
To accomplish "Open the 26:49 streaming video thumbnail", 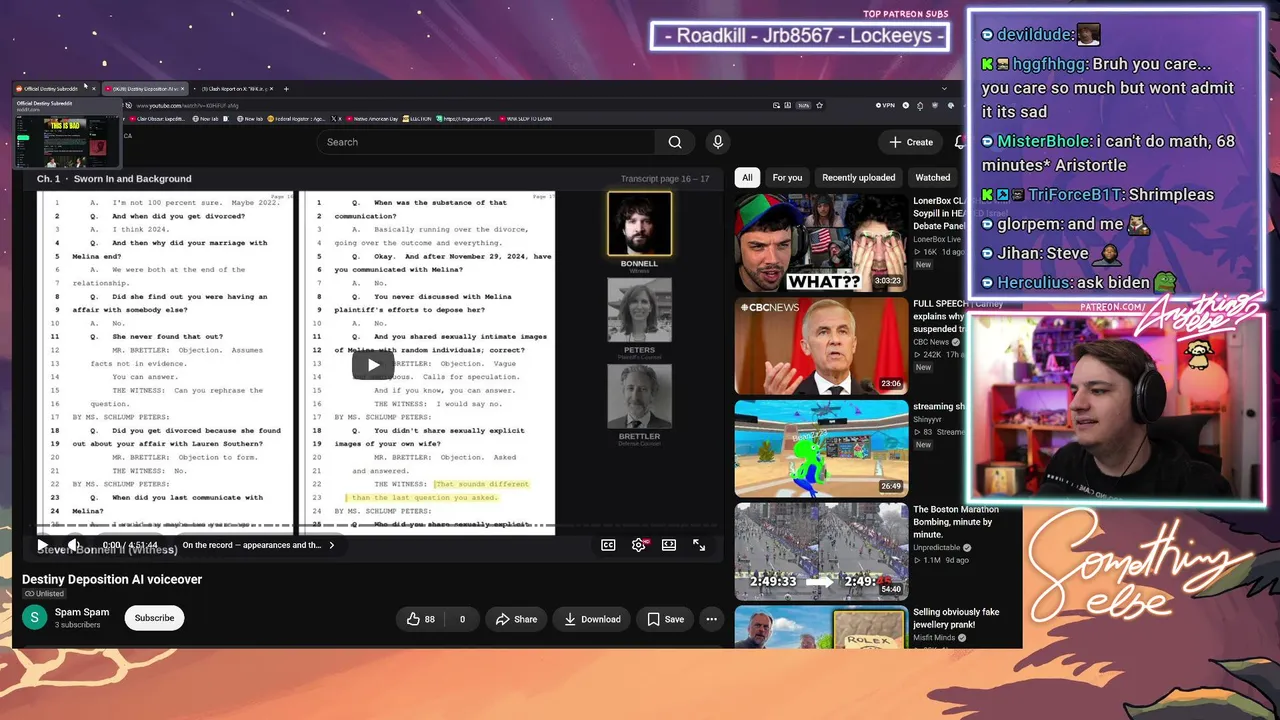I will [821, 449].
